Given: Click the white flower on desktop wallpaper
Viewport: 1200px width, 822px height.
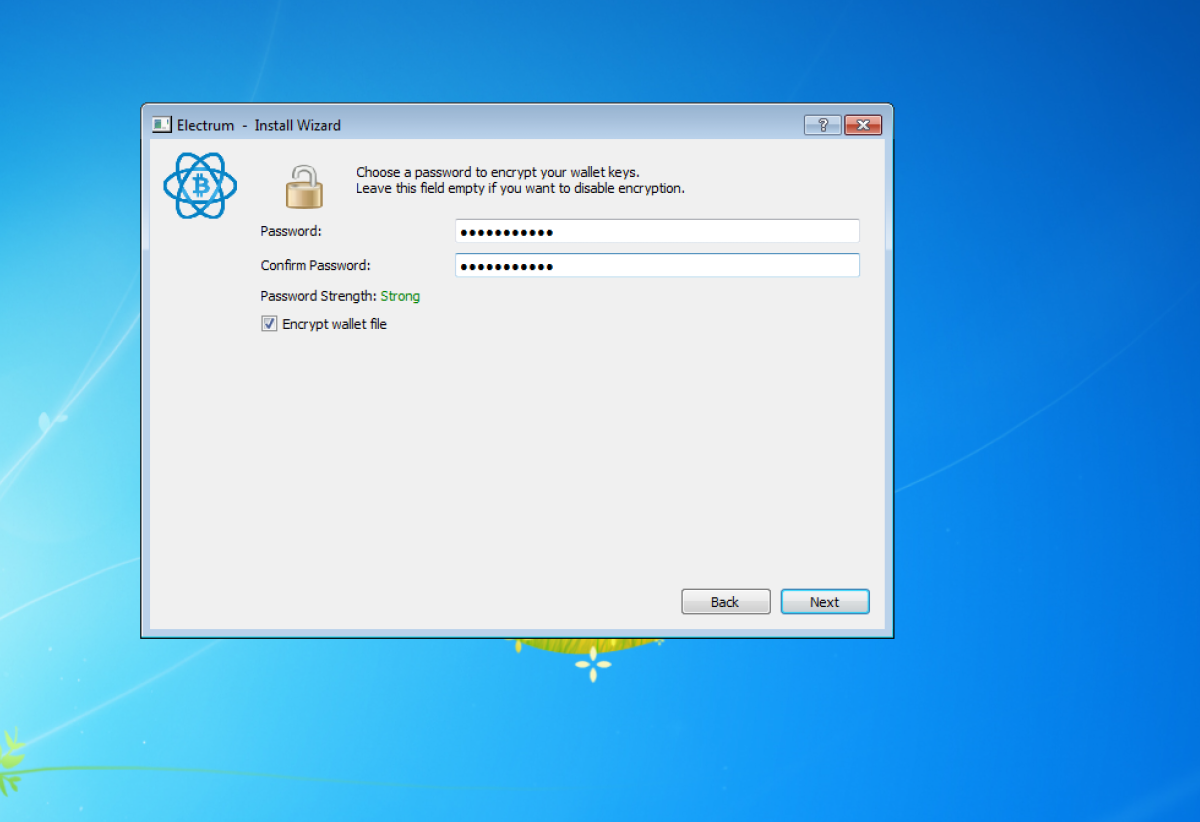Looking at the screenshot, I should (593, 663).
